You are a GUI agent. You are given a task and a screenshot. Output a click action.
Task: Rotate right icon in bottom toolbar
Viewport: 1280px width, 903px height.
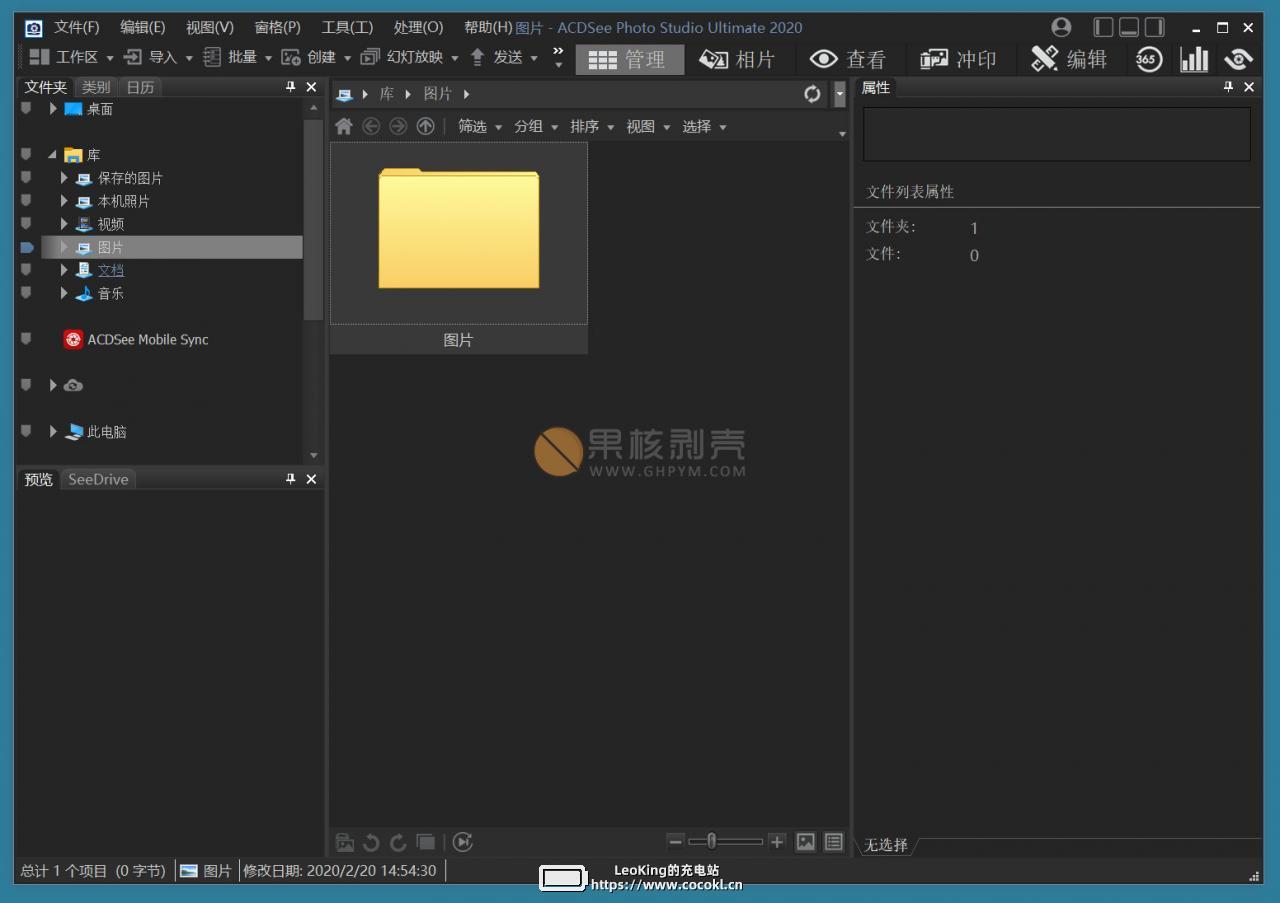[398, 842]
